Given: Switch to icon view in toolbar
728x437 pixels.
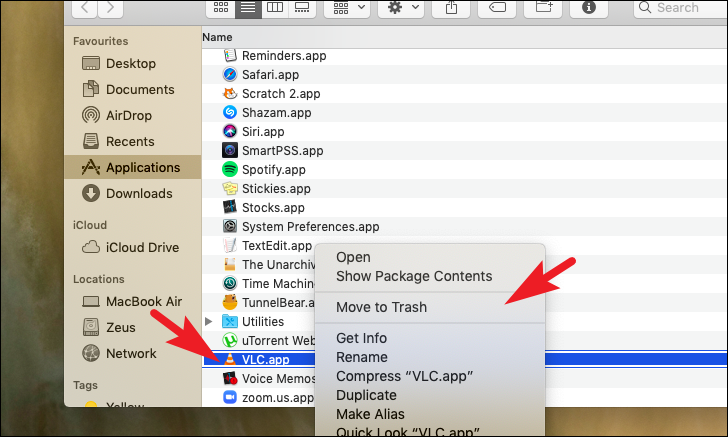Looking at the screenshot, I should (x=221, y=8).
